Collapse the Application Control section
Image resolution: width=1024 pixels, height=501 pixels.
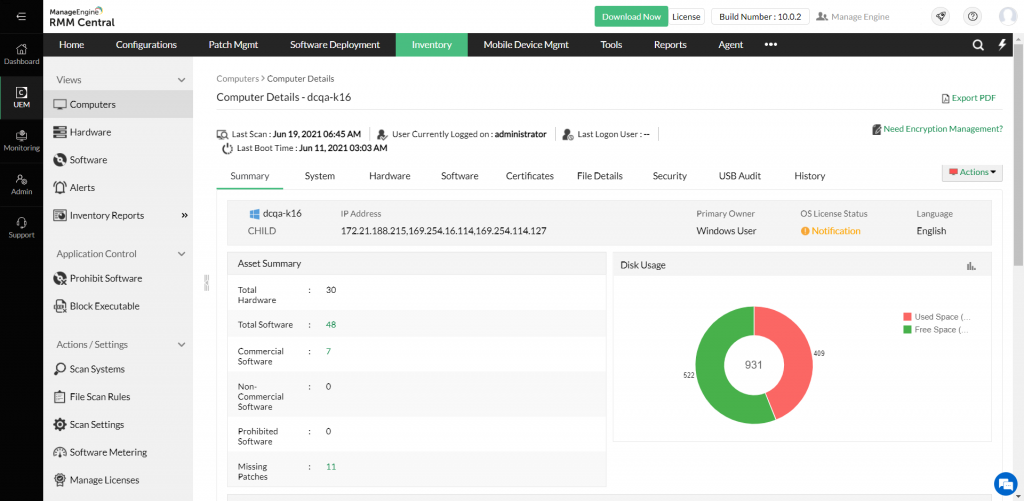point(181,254)
